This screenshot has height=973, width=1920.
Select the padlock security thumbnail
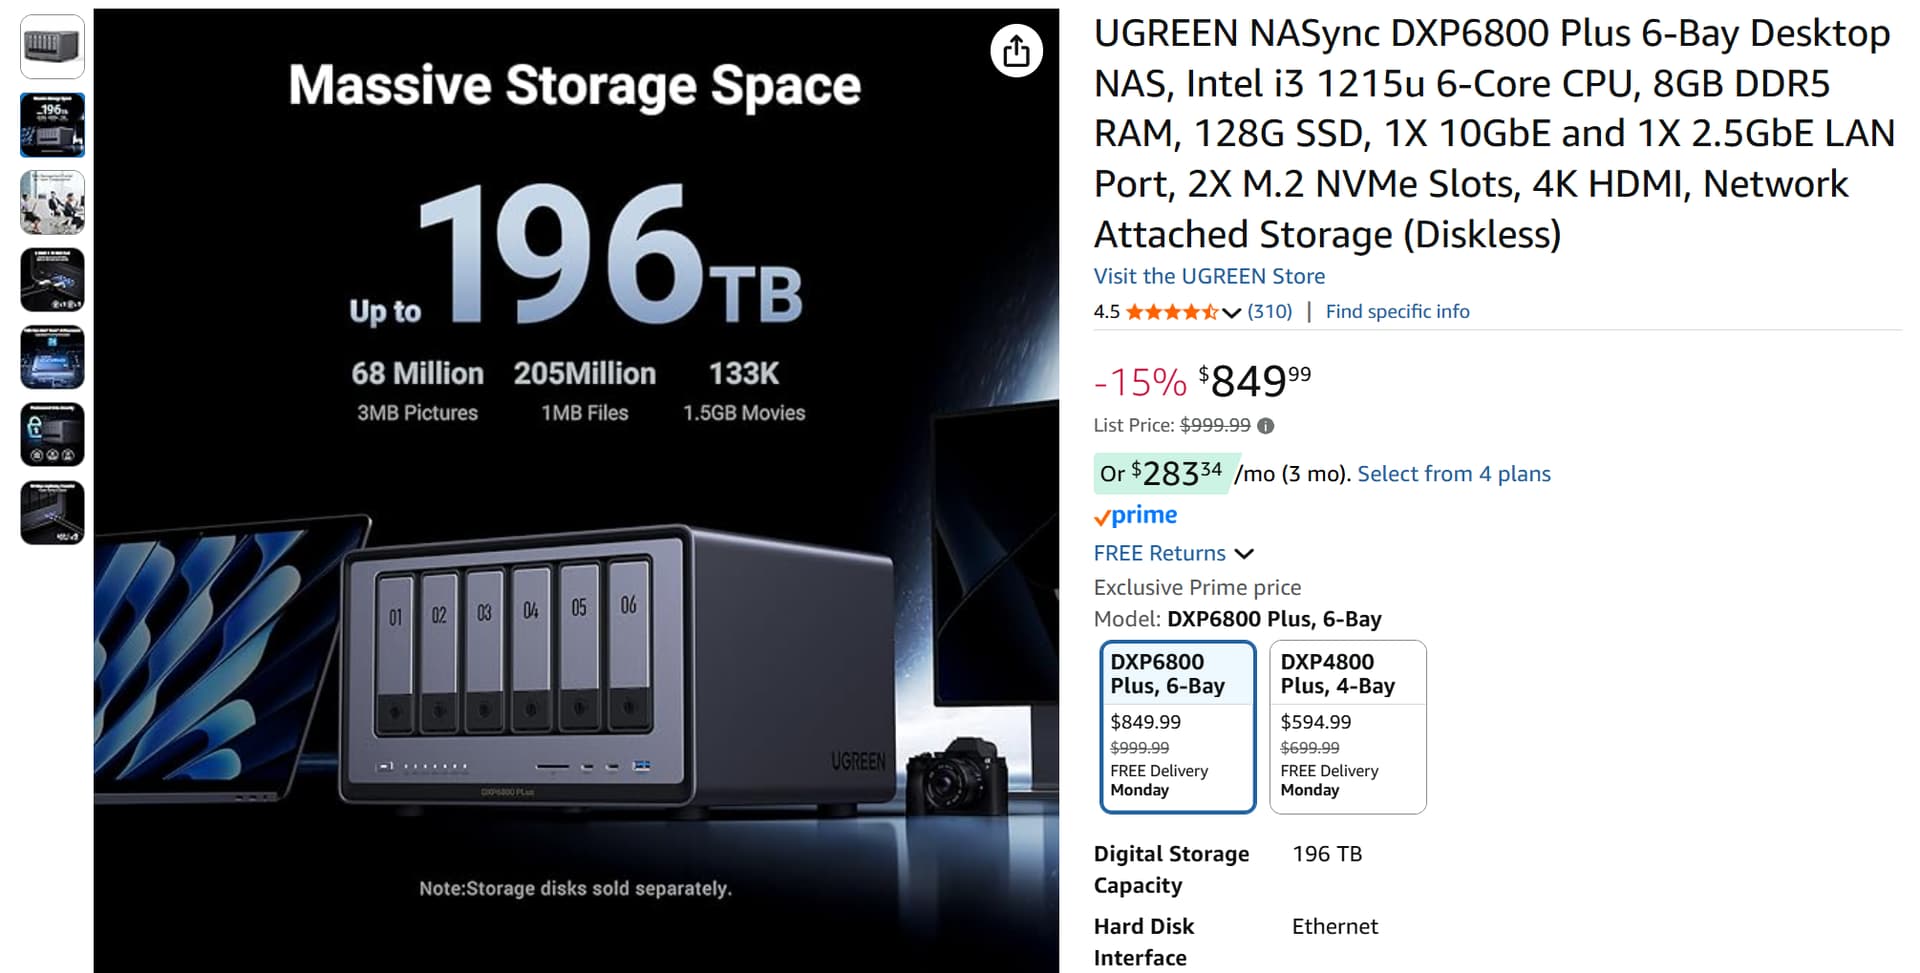53,435
